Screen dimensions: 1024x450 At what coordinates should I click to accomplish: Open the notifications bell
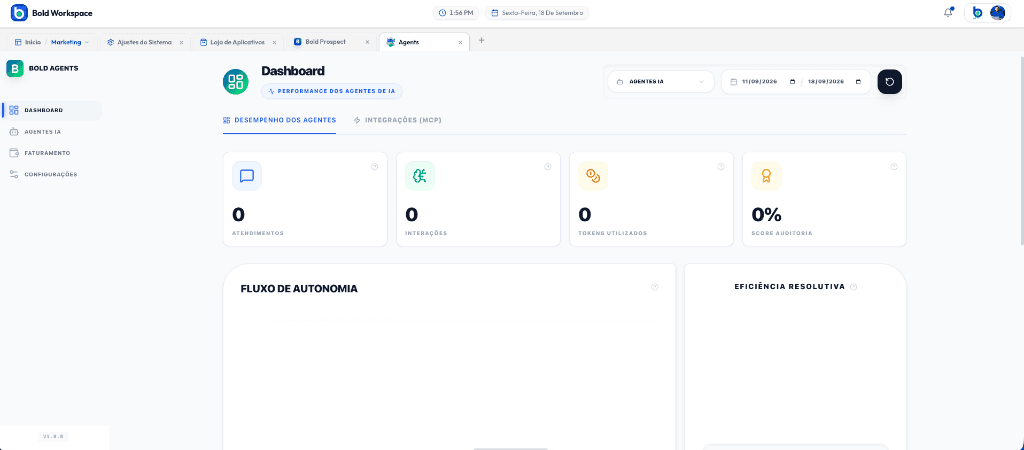click(x=948, y=12)
